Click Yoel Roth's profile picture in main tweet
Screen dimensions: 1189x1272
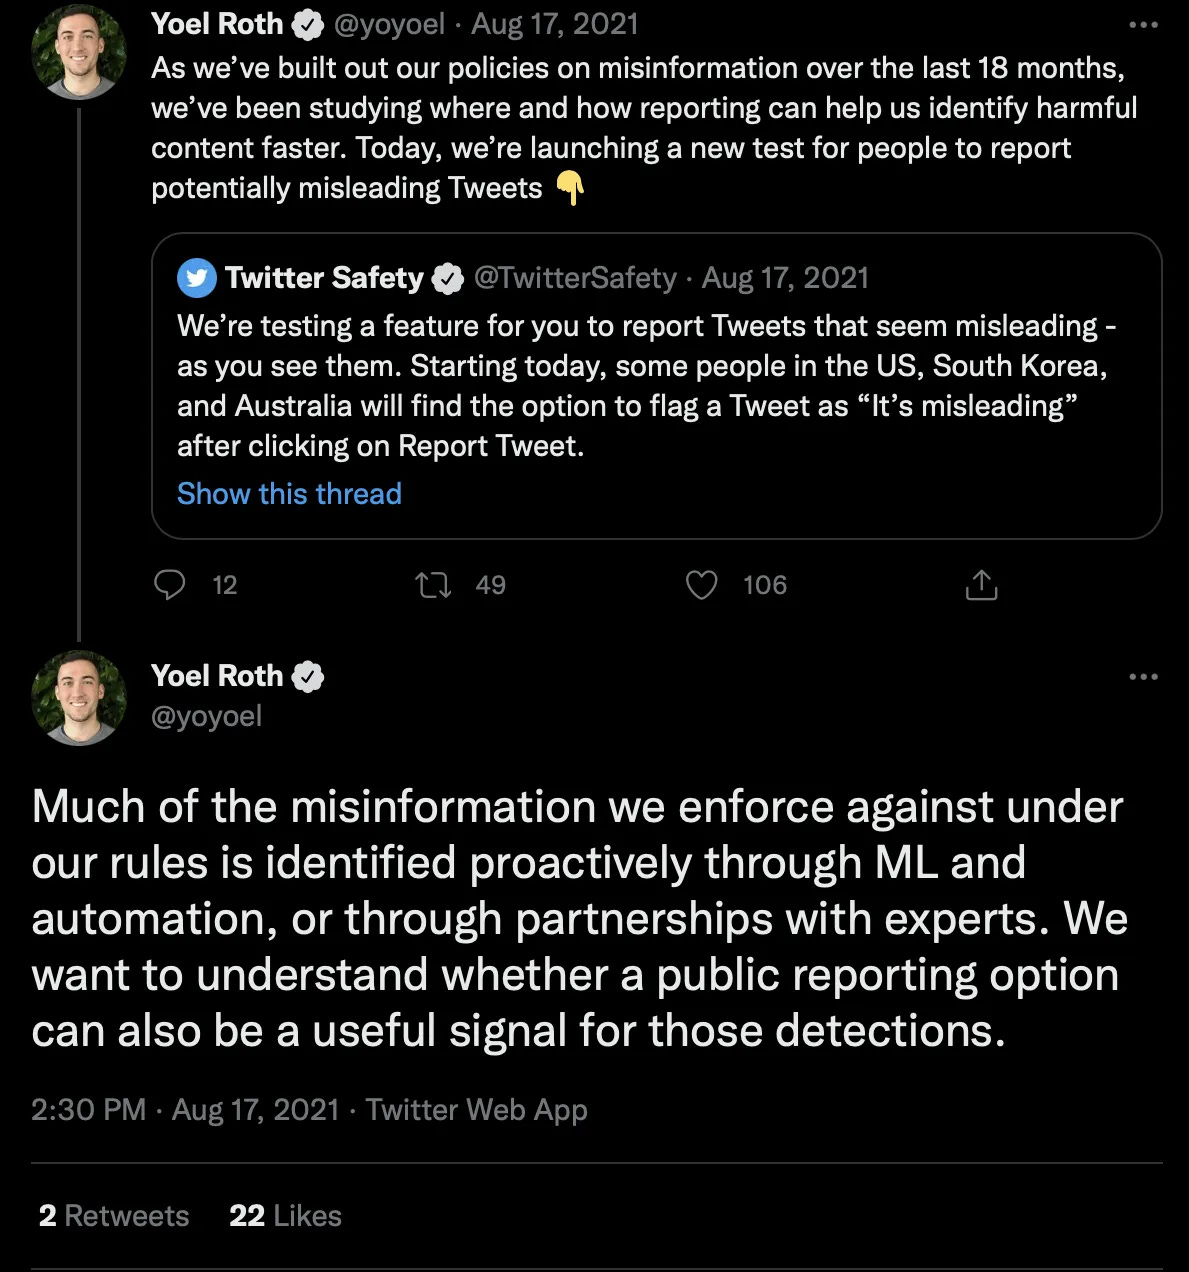[79, 698]
